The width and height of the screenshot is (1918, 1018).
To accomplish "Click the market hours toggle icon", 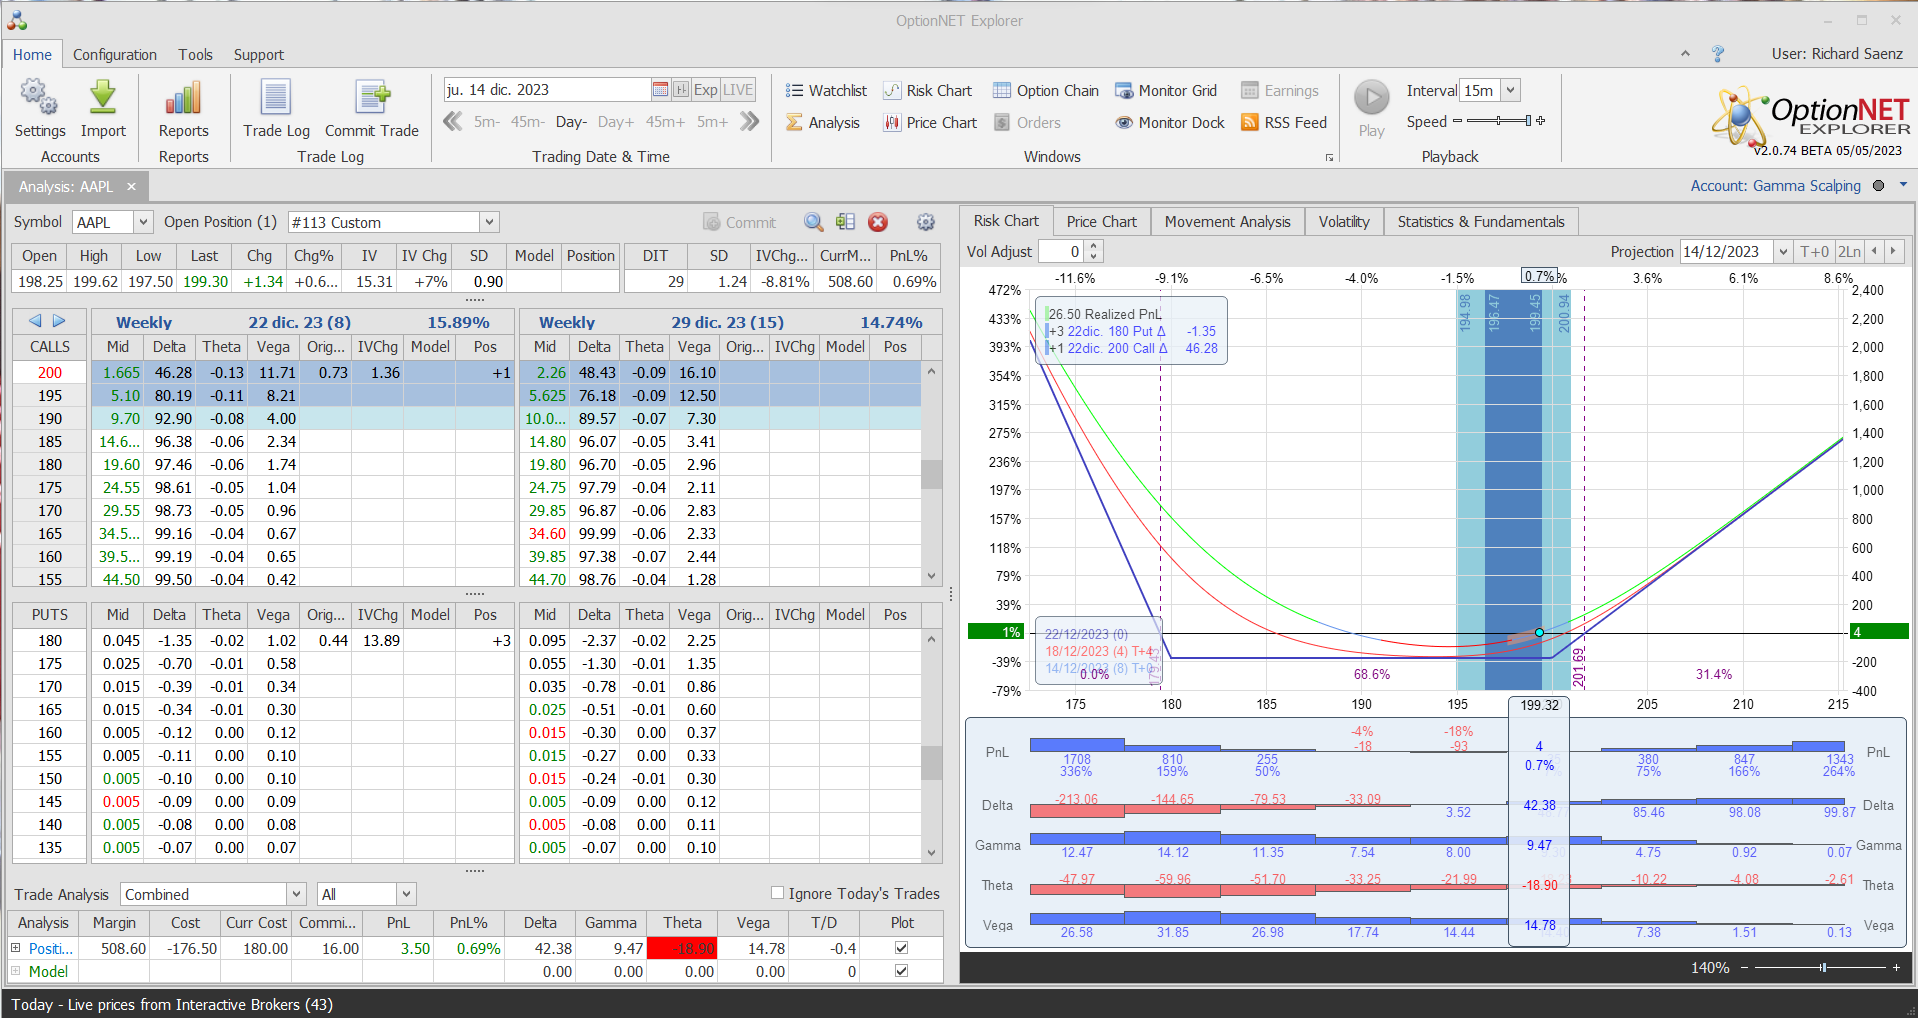I will (681, 90).
